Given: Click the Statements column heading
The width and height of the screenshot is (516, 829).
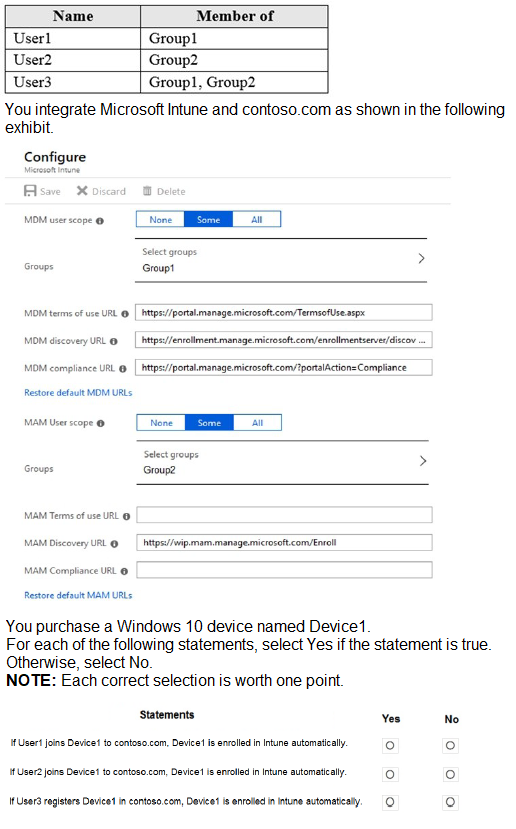Looking at the screenshot, I should click(167, 715).
